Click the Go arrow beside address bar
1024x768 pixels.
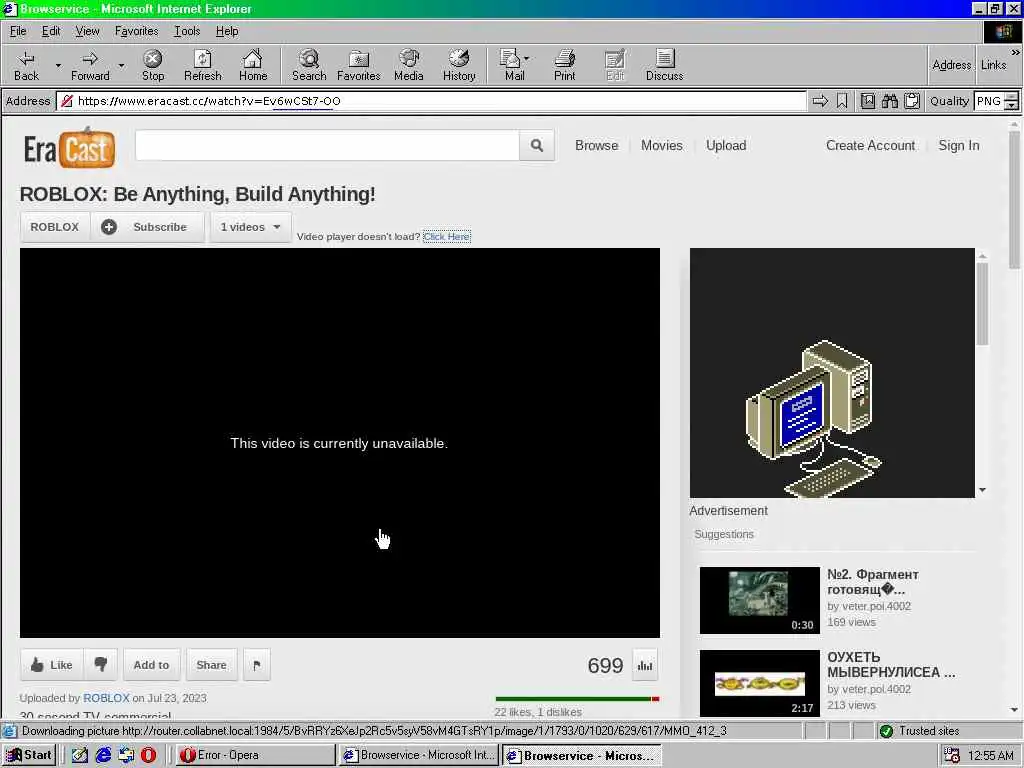(820, 101)
